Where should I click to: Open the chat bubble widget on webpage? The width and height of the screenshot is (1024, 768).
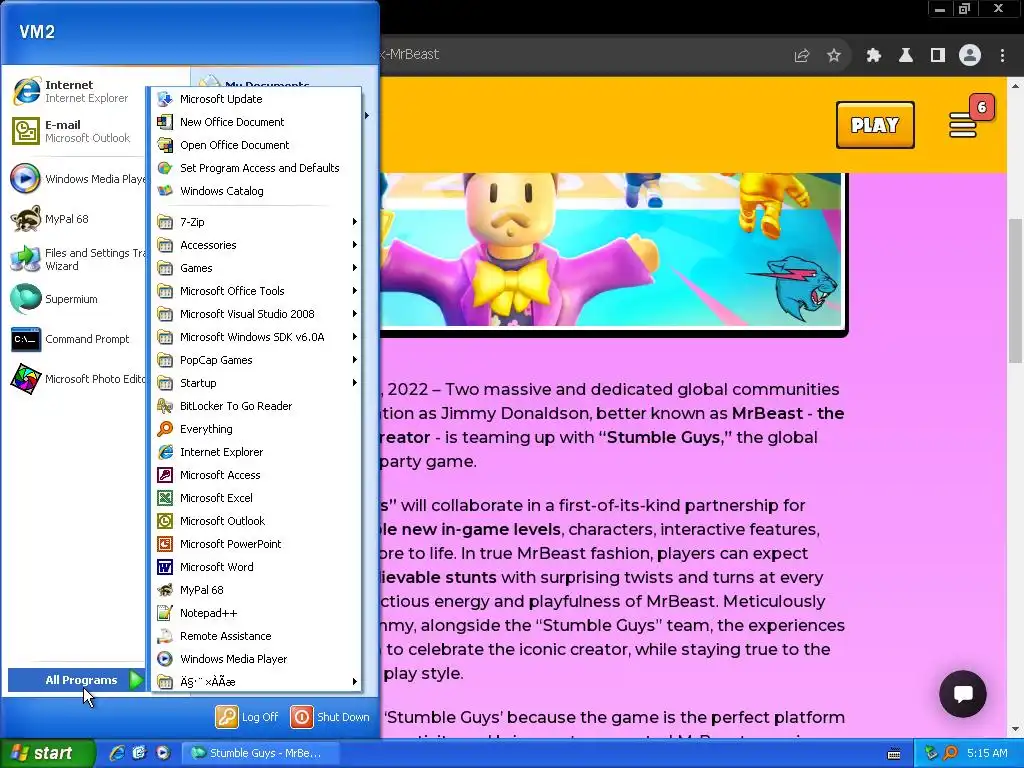[963, 694]
